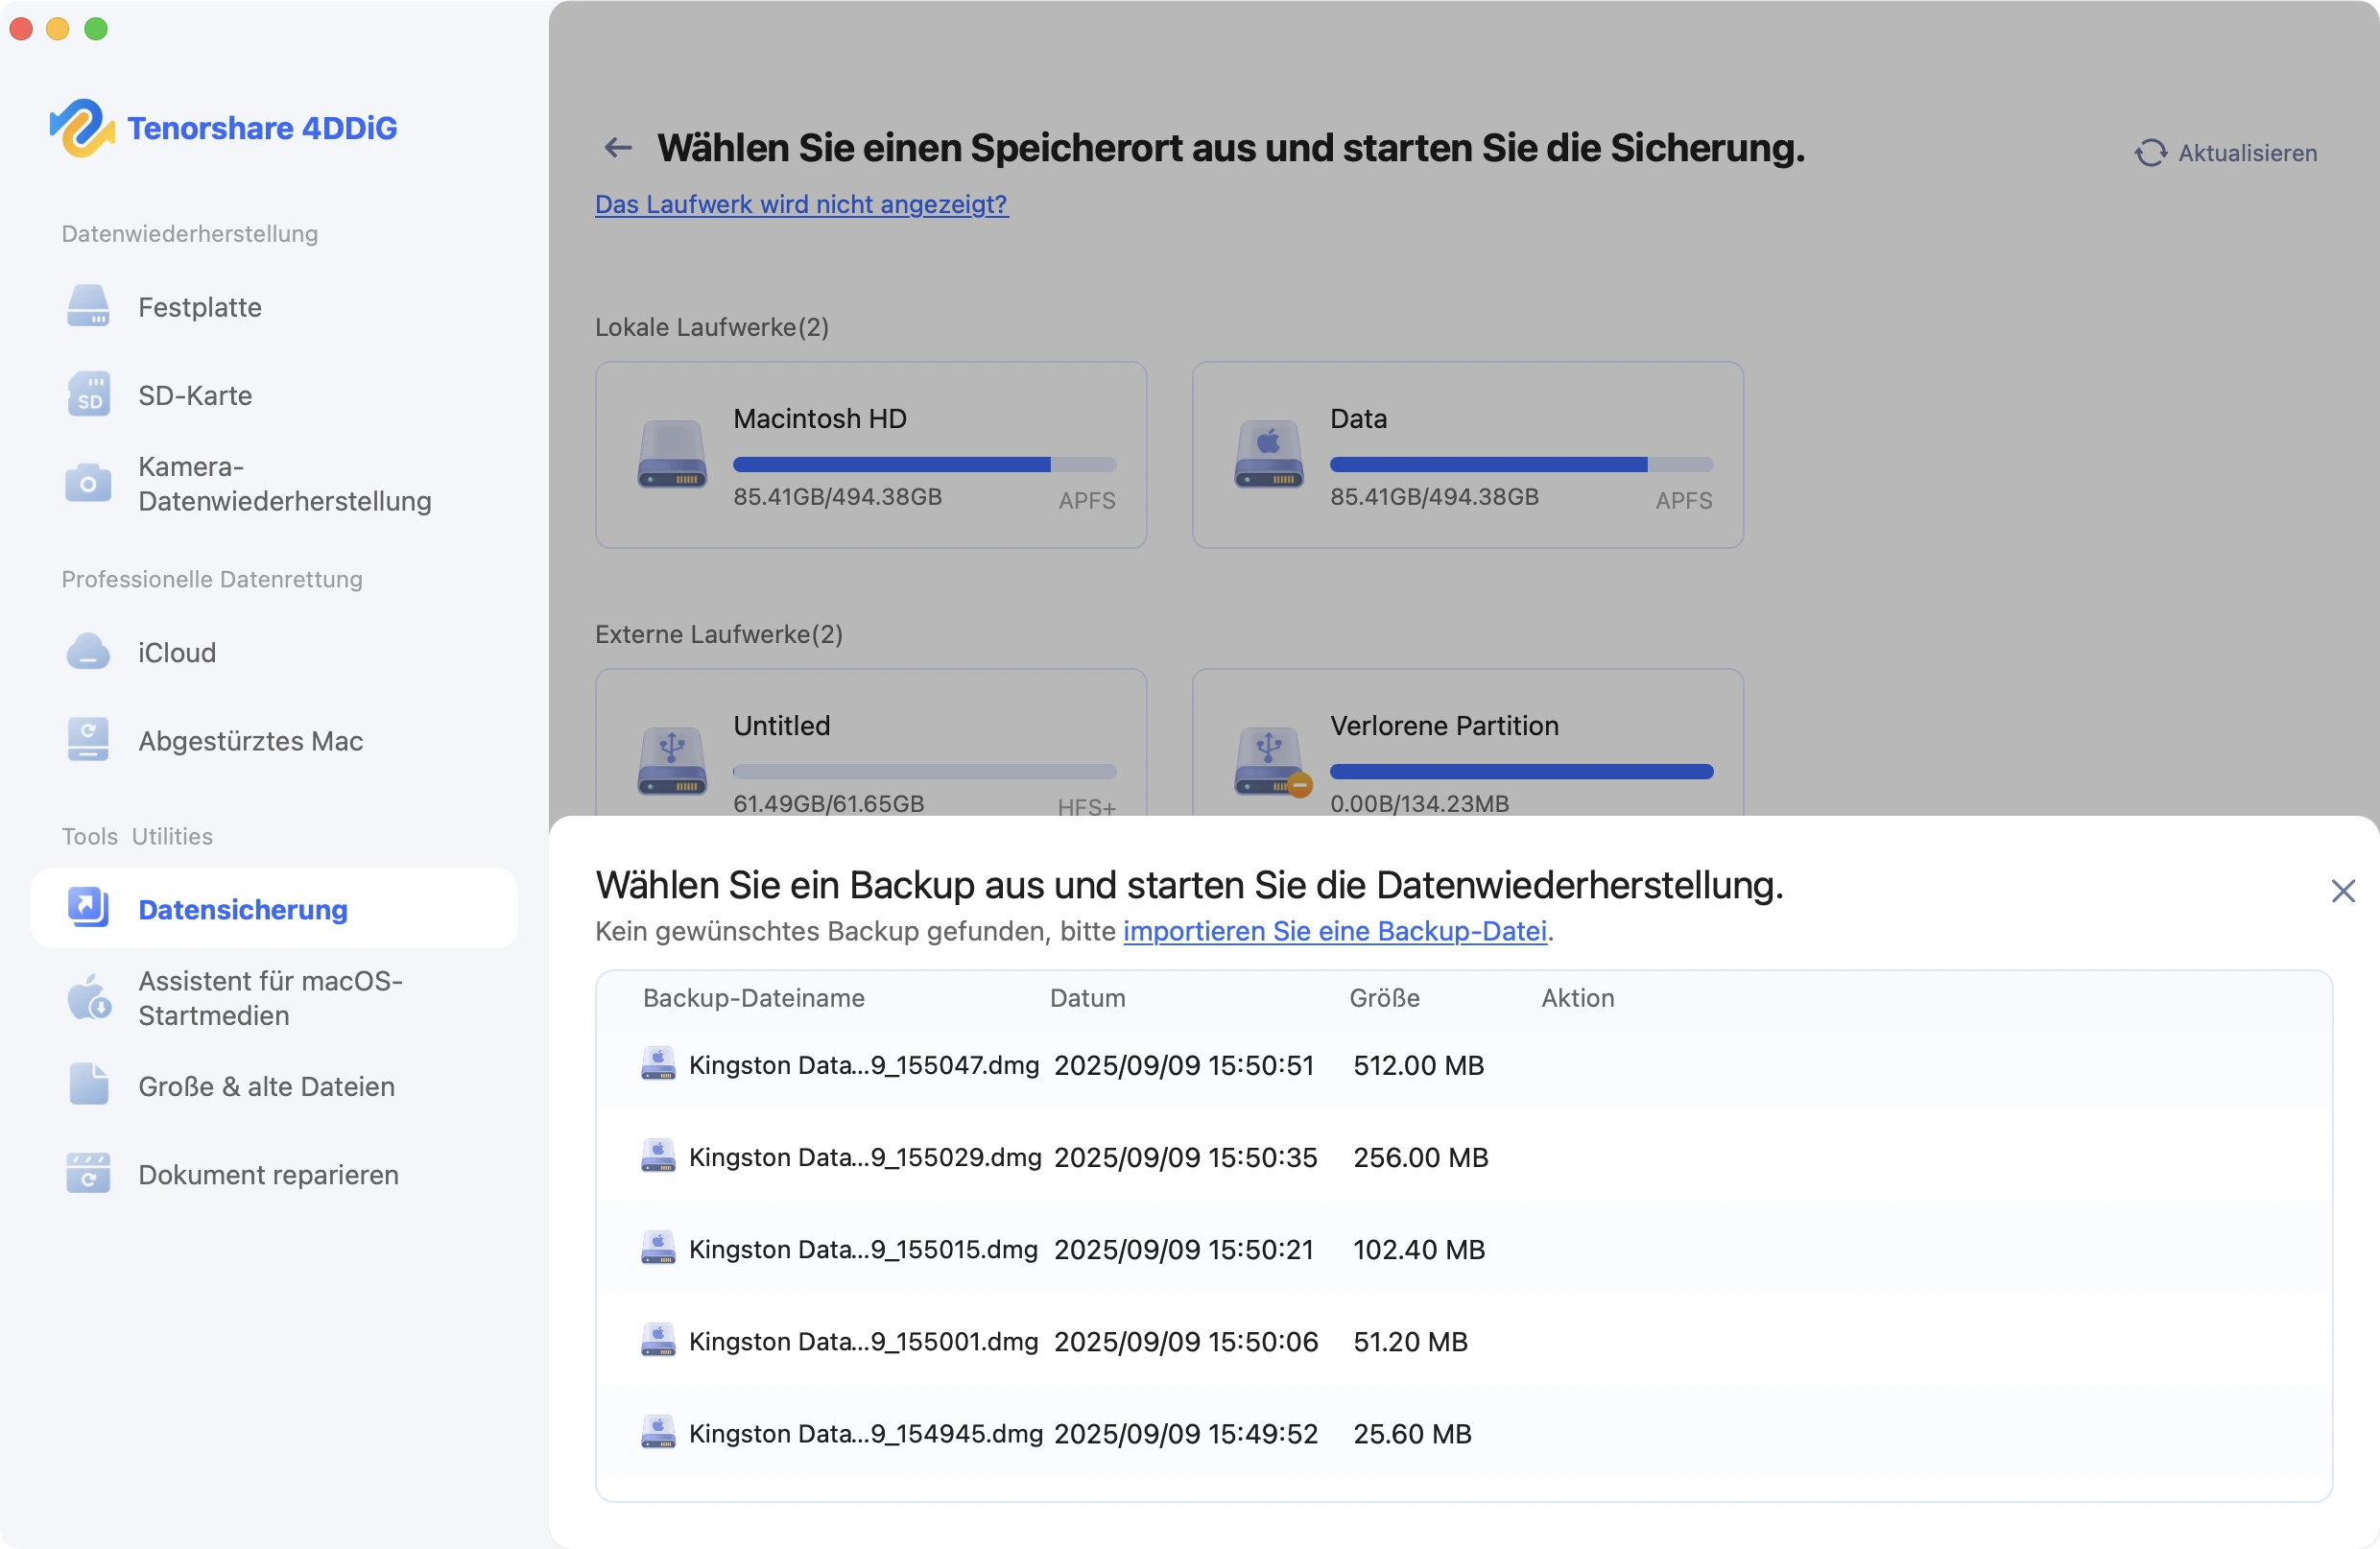The width and height of the screenshot is (2380, 1549).
Task: Click date '2025/09/09 15:50:35'
Action: coord(1185,1156)
